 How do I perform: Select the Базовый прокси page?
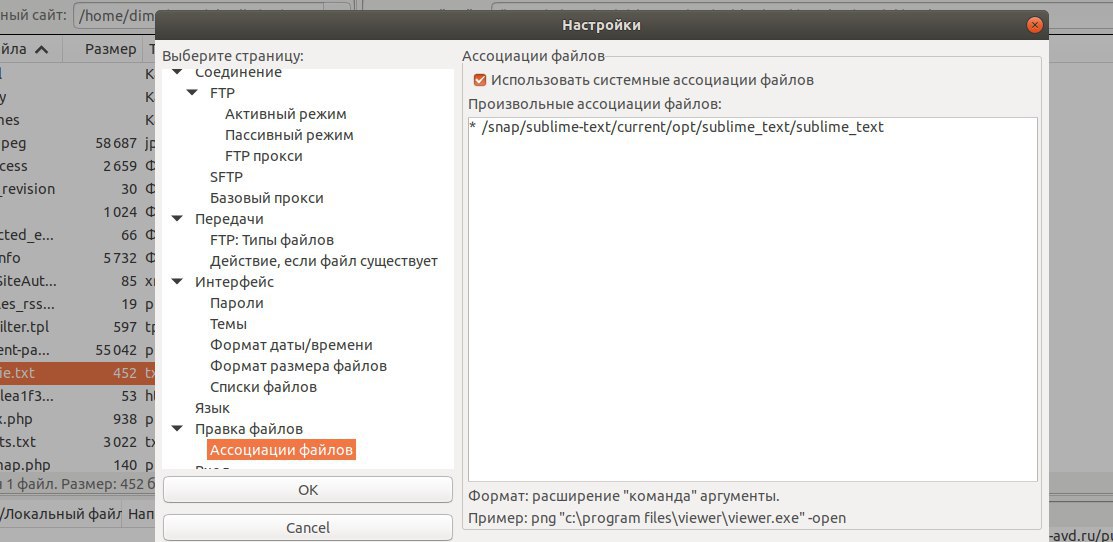click(266, 198)
